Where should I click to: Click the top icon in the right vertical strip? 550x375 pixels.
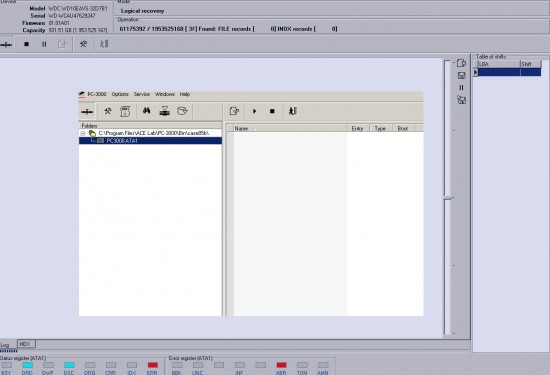462,63
